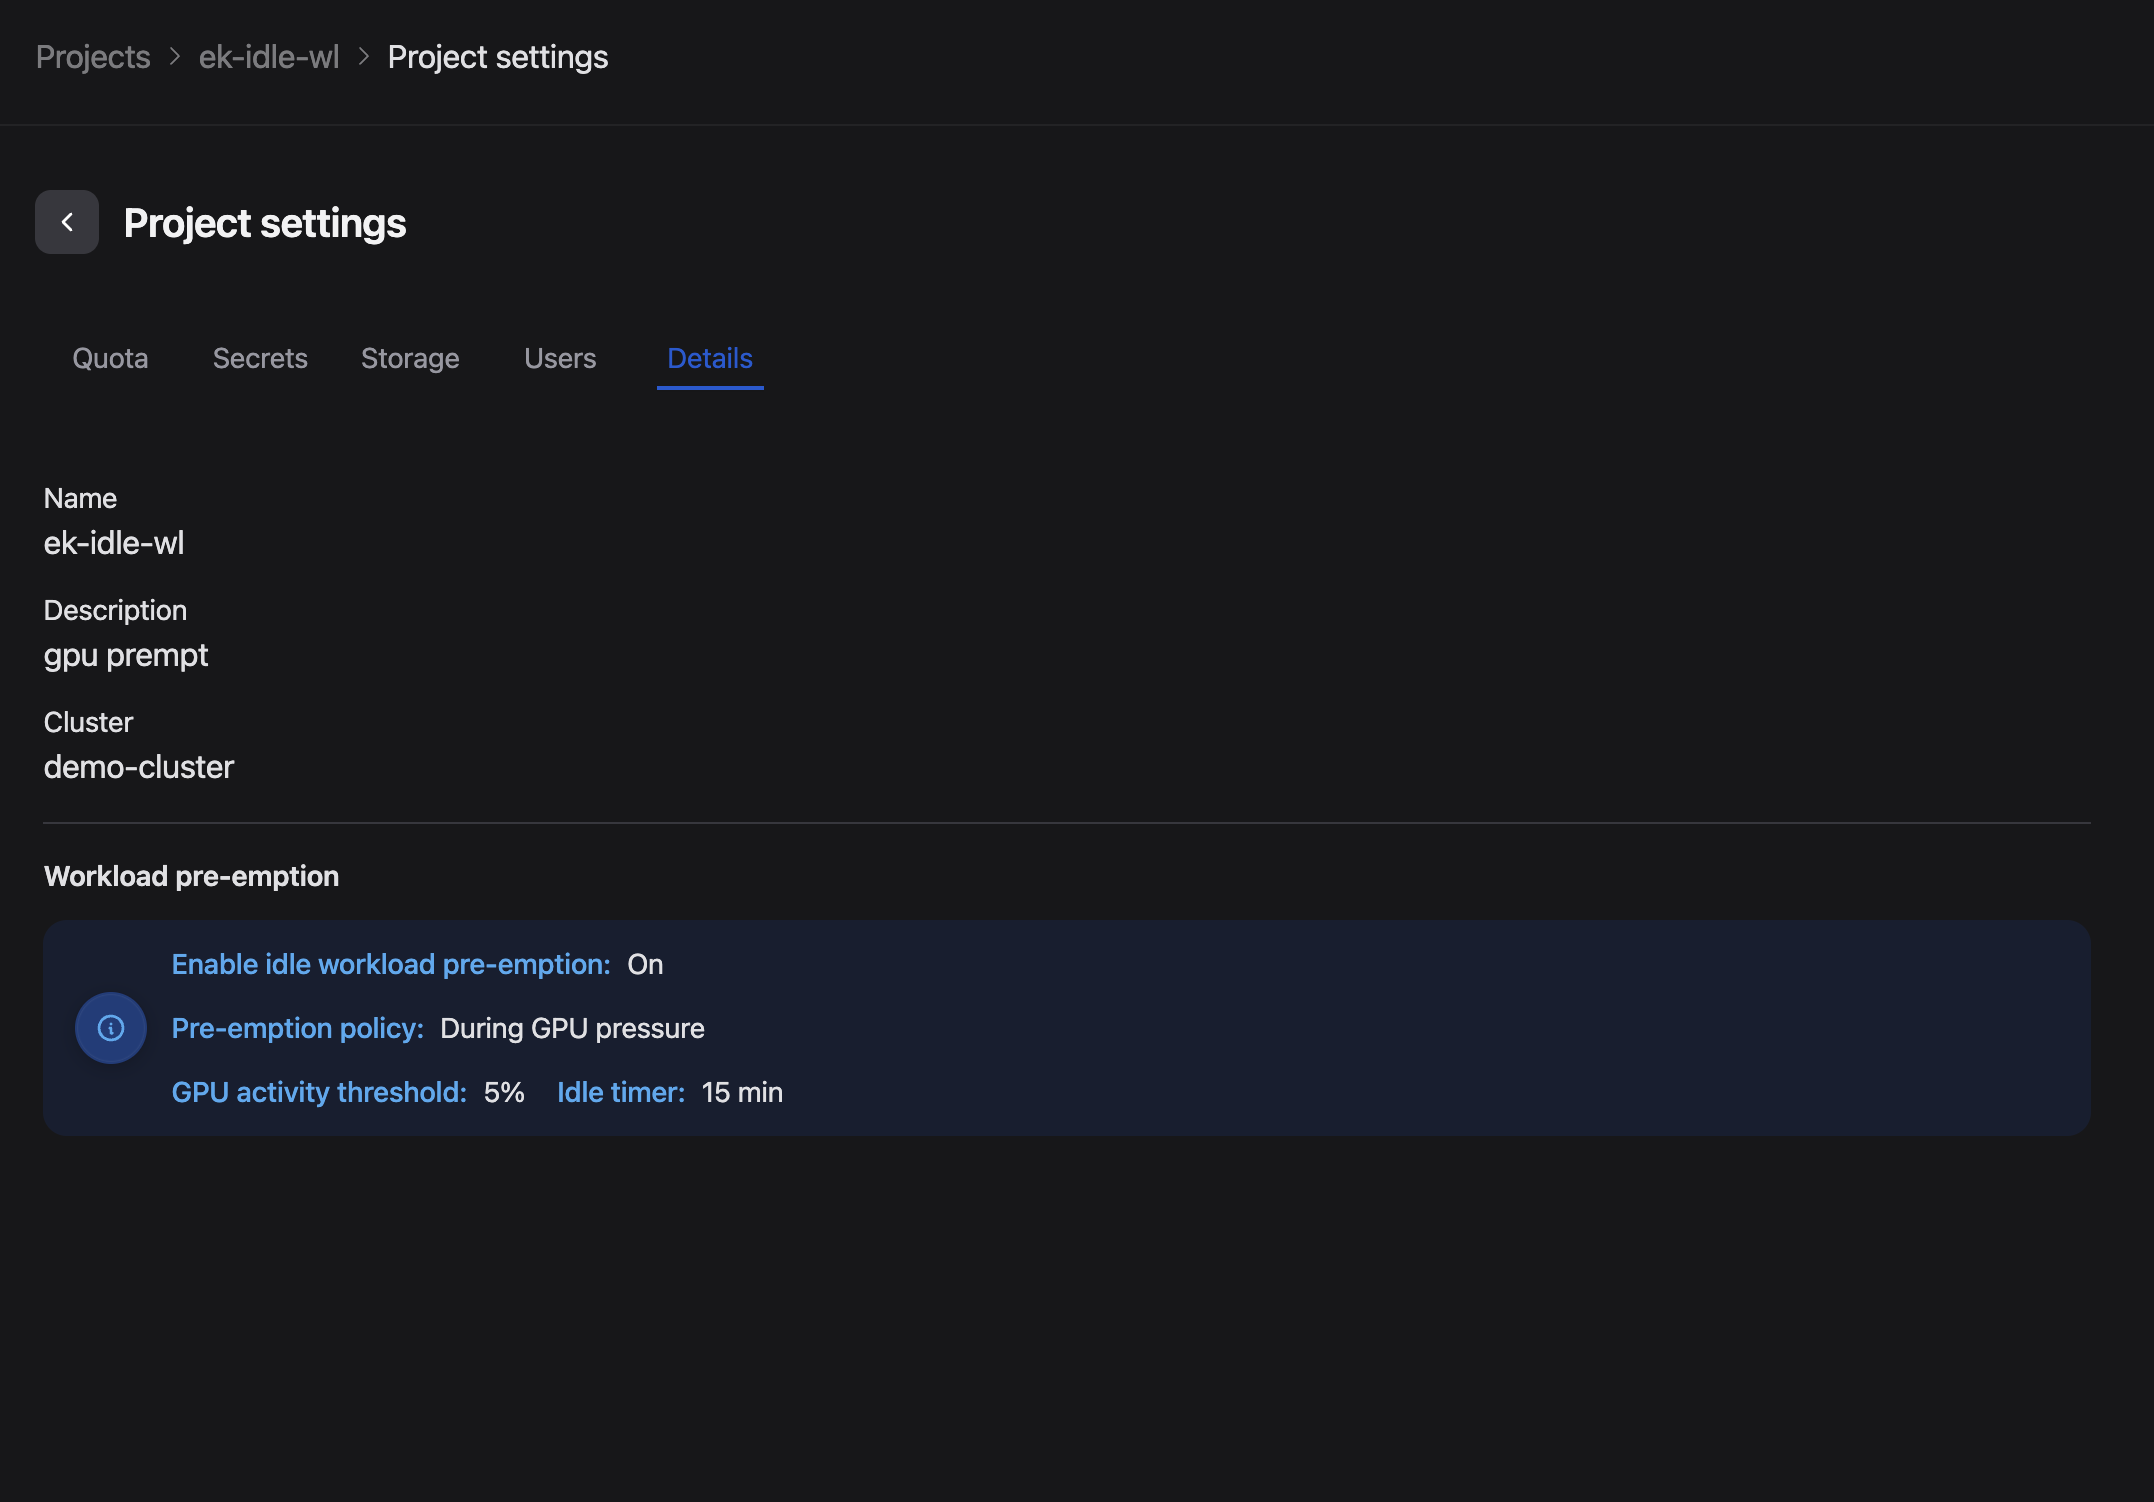Screen dimensions: 2154x1502
Task: Click the Idle timer label
Action: [x=621, y=1092]
